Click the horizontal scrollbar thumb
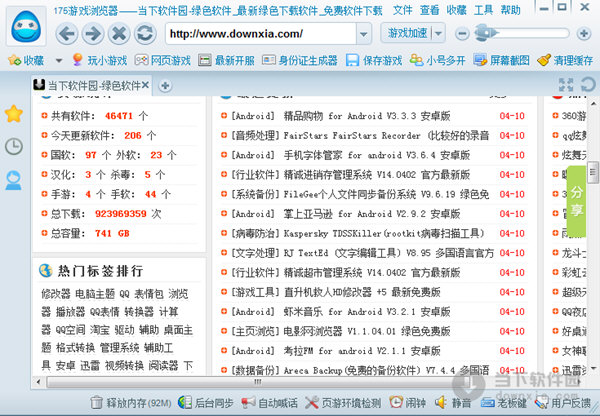The image size is (600, 416). coord(258,382)
